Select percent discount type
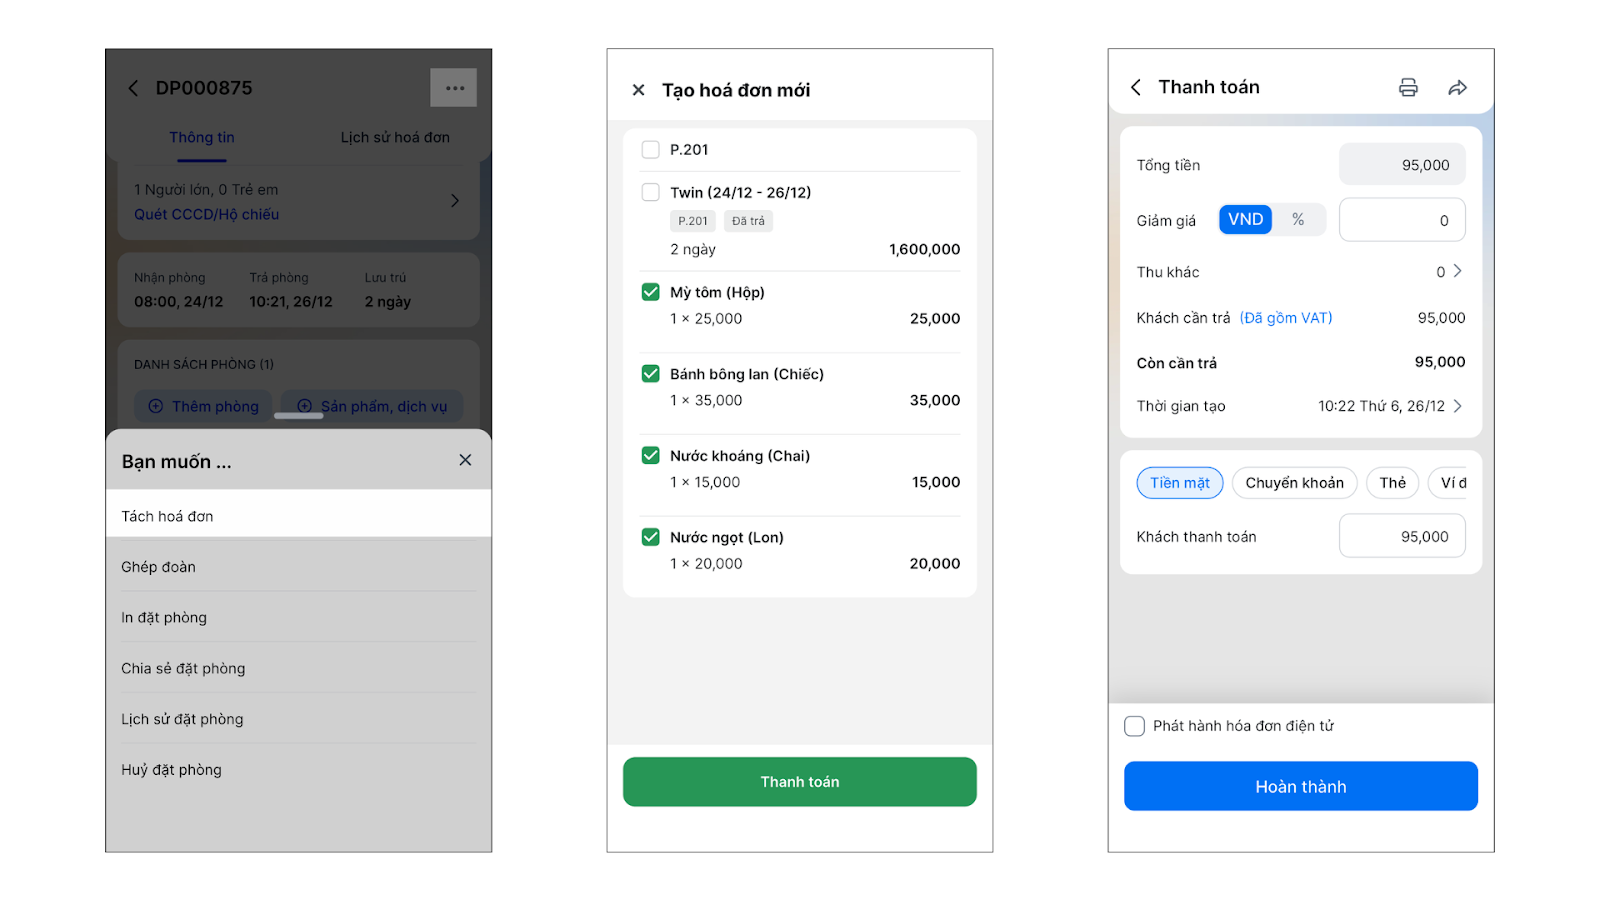Viewport: 1600px width, 900px height. click(x=1298, y=219)
